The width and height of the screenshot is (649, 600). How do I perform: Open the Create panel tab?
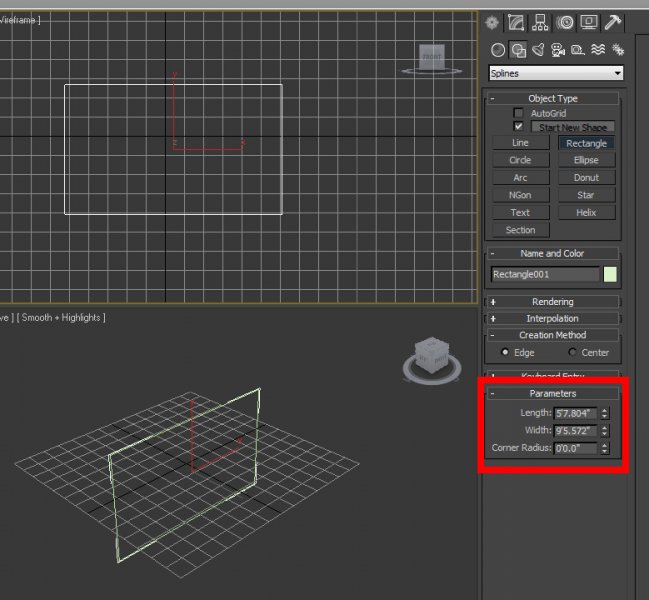tap(492, 22)
